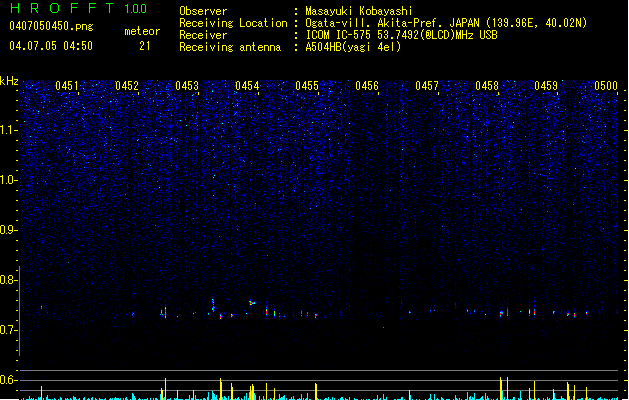629x400 pixels.
Task: Click the 0456 time marker
Action: 367,86
